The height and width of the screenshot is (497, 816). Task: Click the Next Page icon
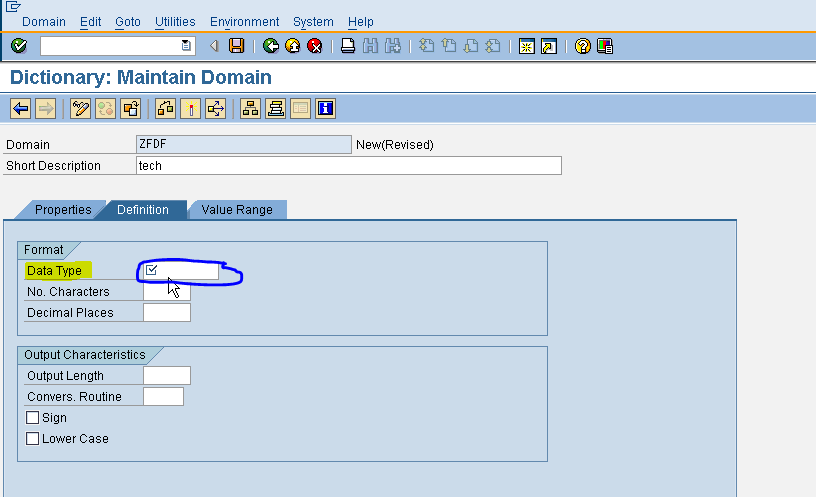pyautogui.click(x=471, y=46)
